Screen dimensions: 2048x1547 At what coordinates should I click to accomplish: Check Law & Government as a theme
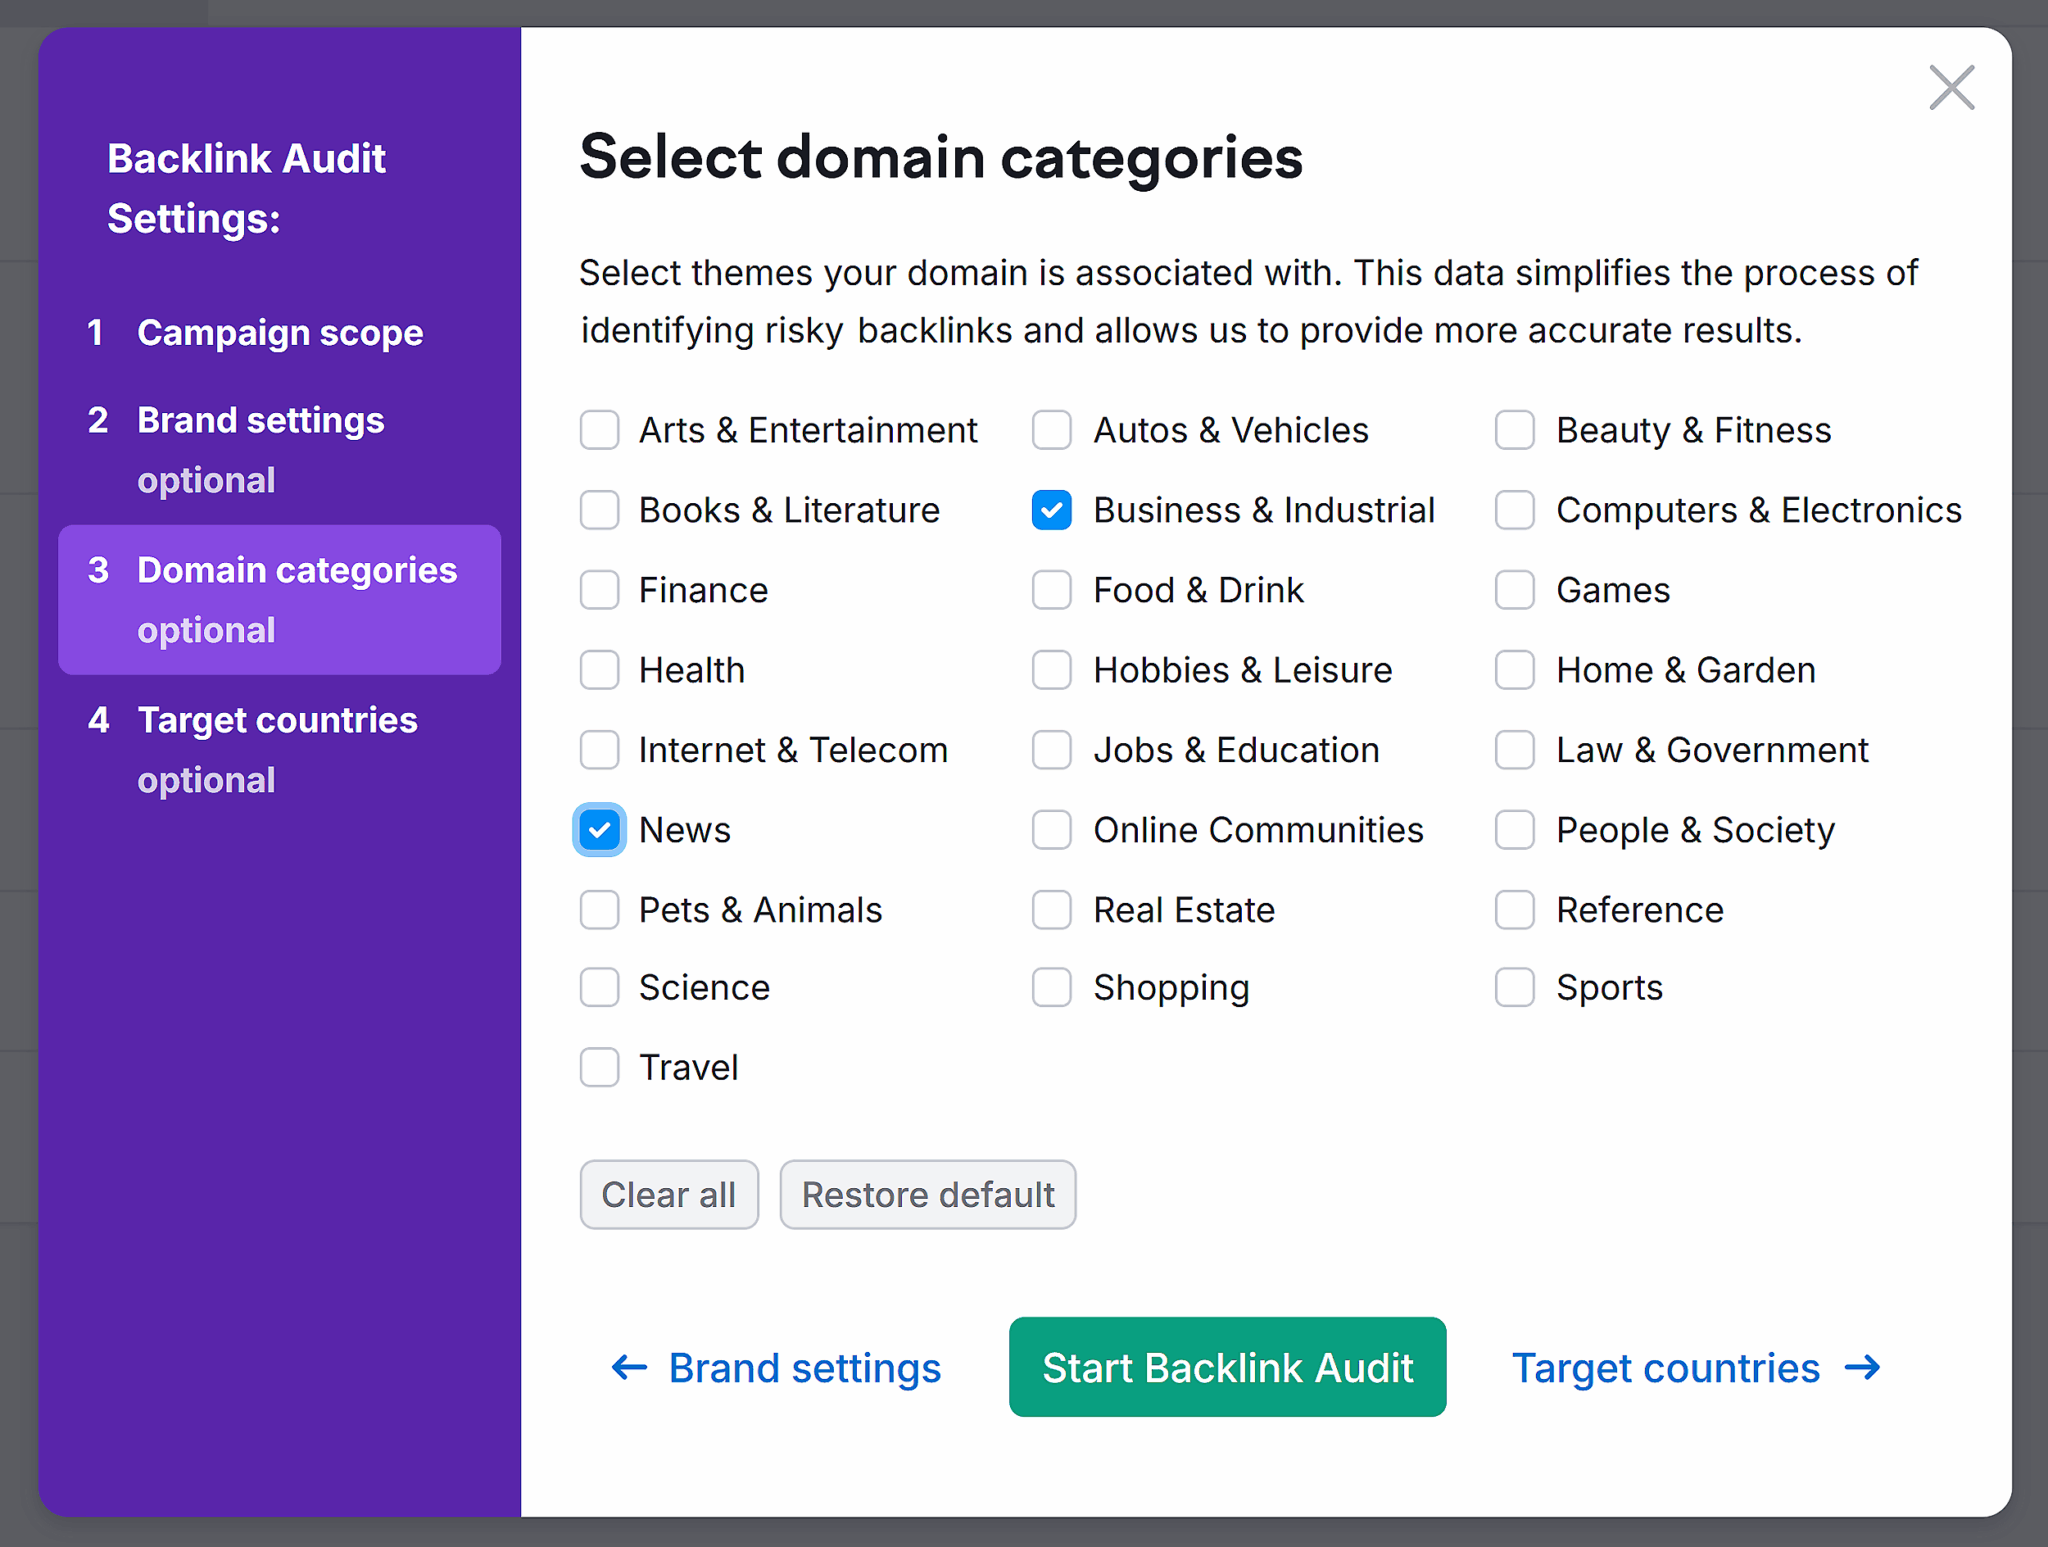point(1515,749)
